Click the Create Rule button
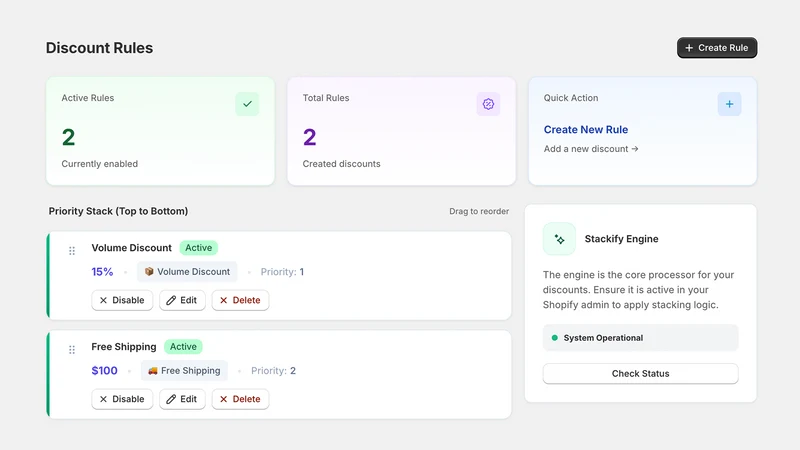This screenshot has width=800, height=450. (x=717, y=47)
